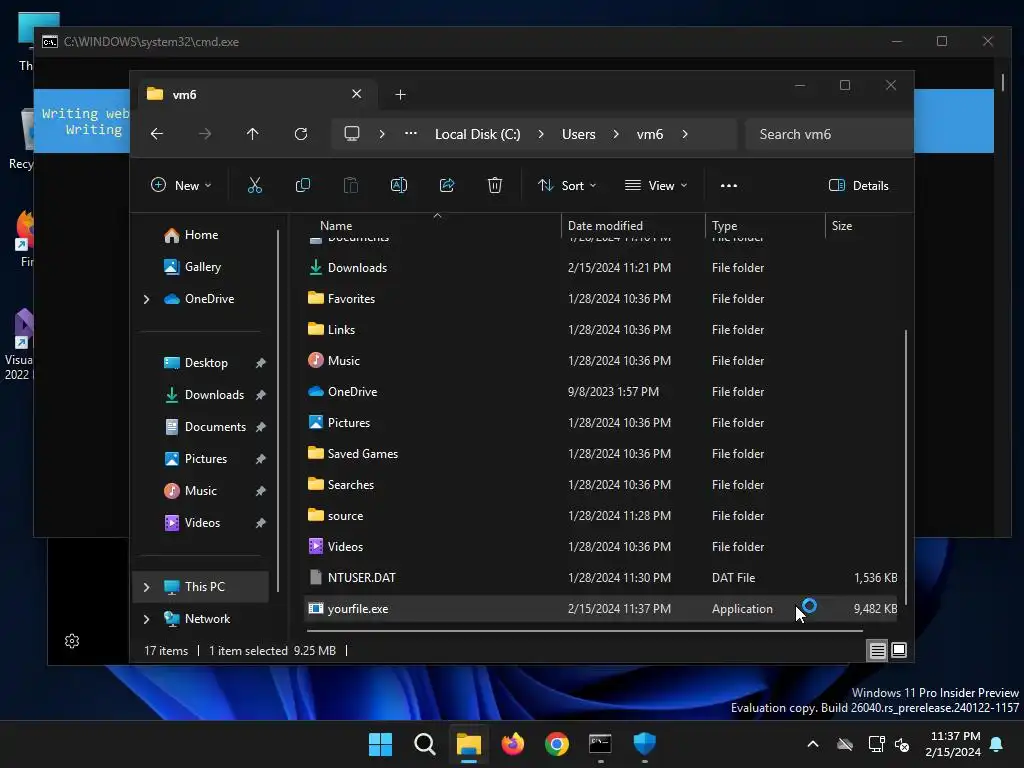
Task: Open the View dropdown menu
Action: click(x=656, y=185)
